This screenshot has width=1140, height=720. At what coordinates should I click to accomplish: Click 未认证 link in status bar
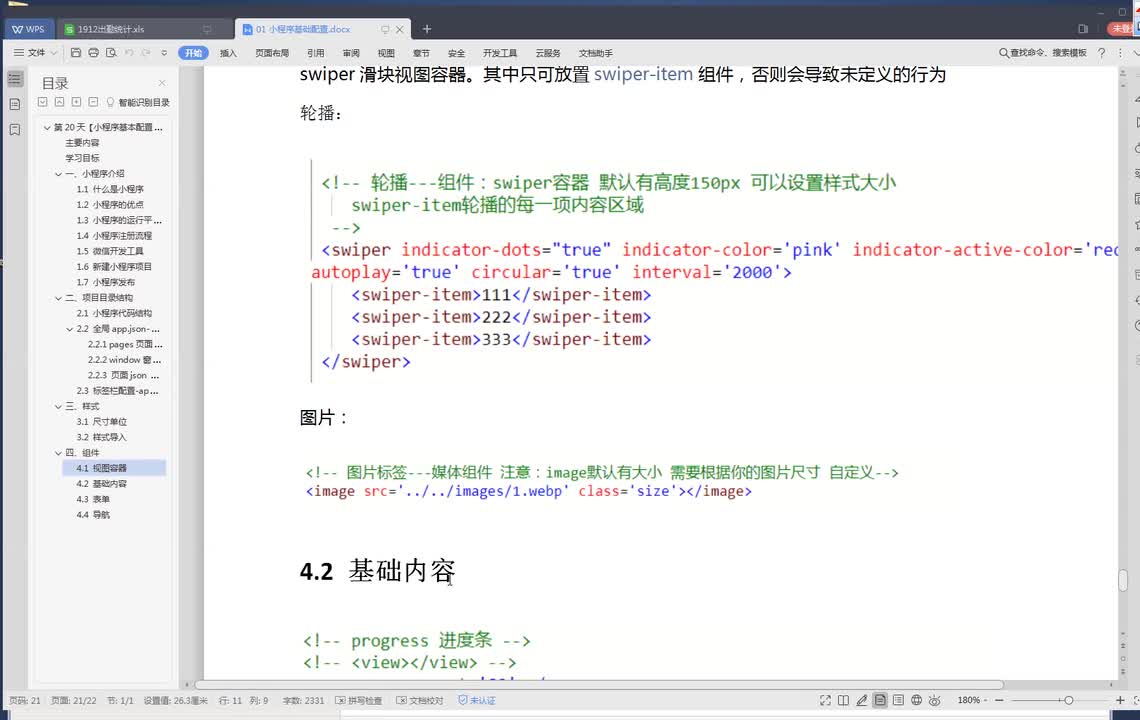(x=477, y=700)
